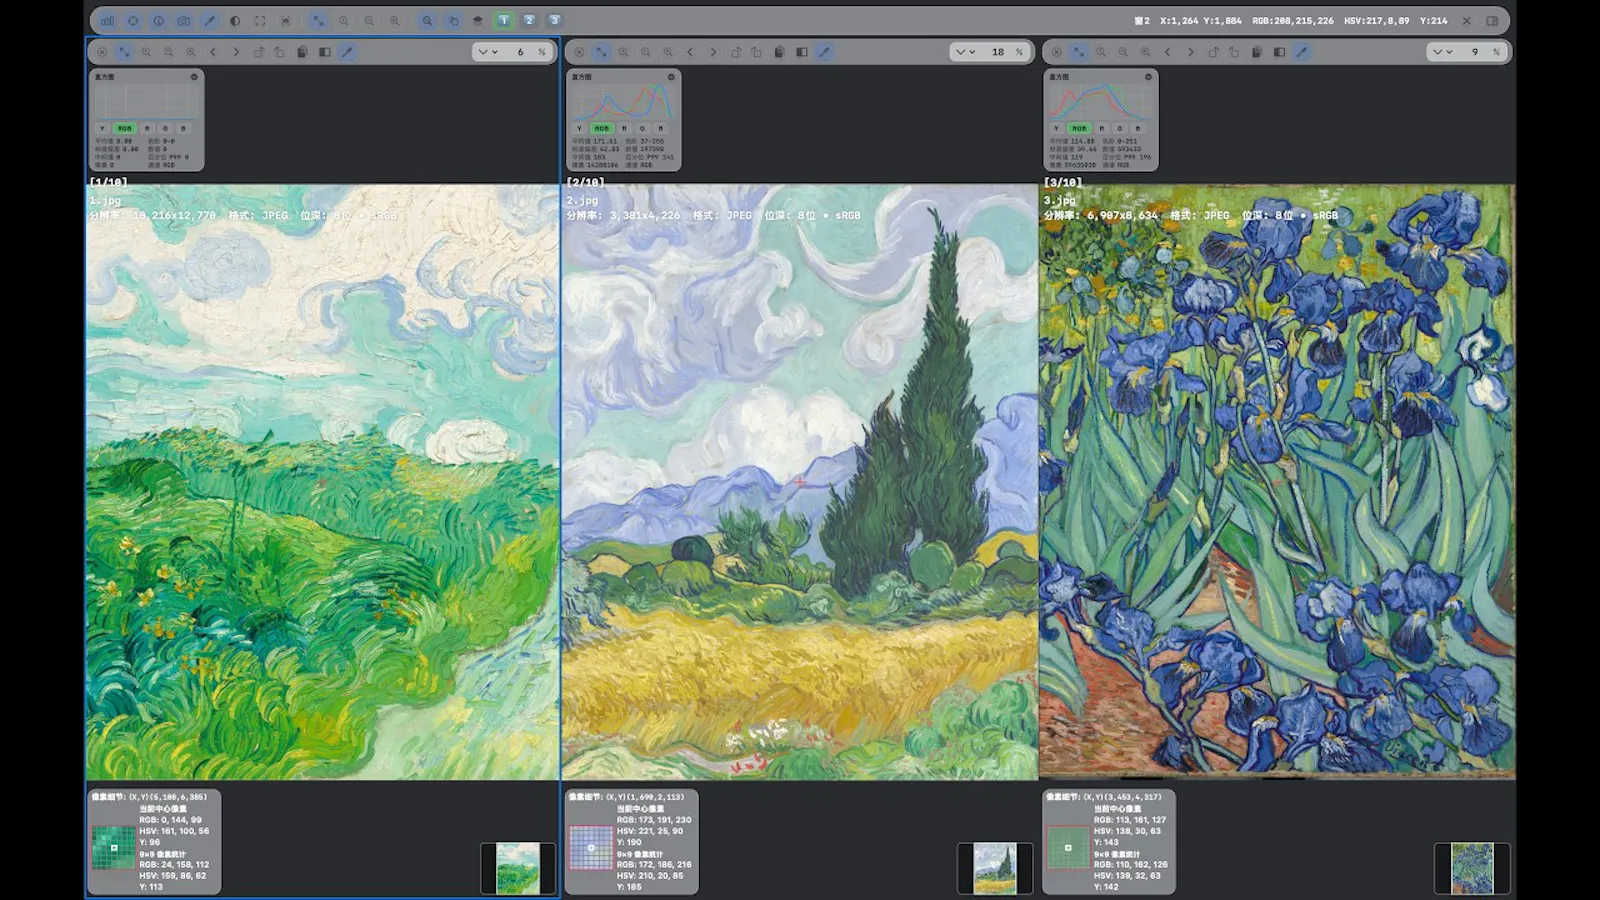
Task: Click the clipboard copy icon in the 1.jpg pane
Action: click(302, 52)
